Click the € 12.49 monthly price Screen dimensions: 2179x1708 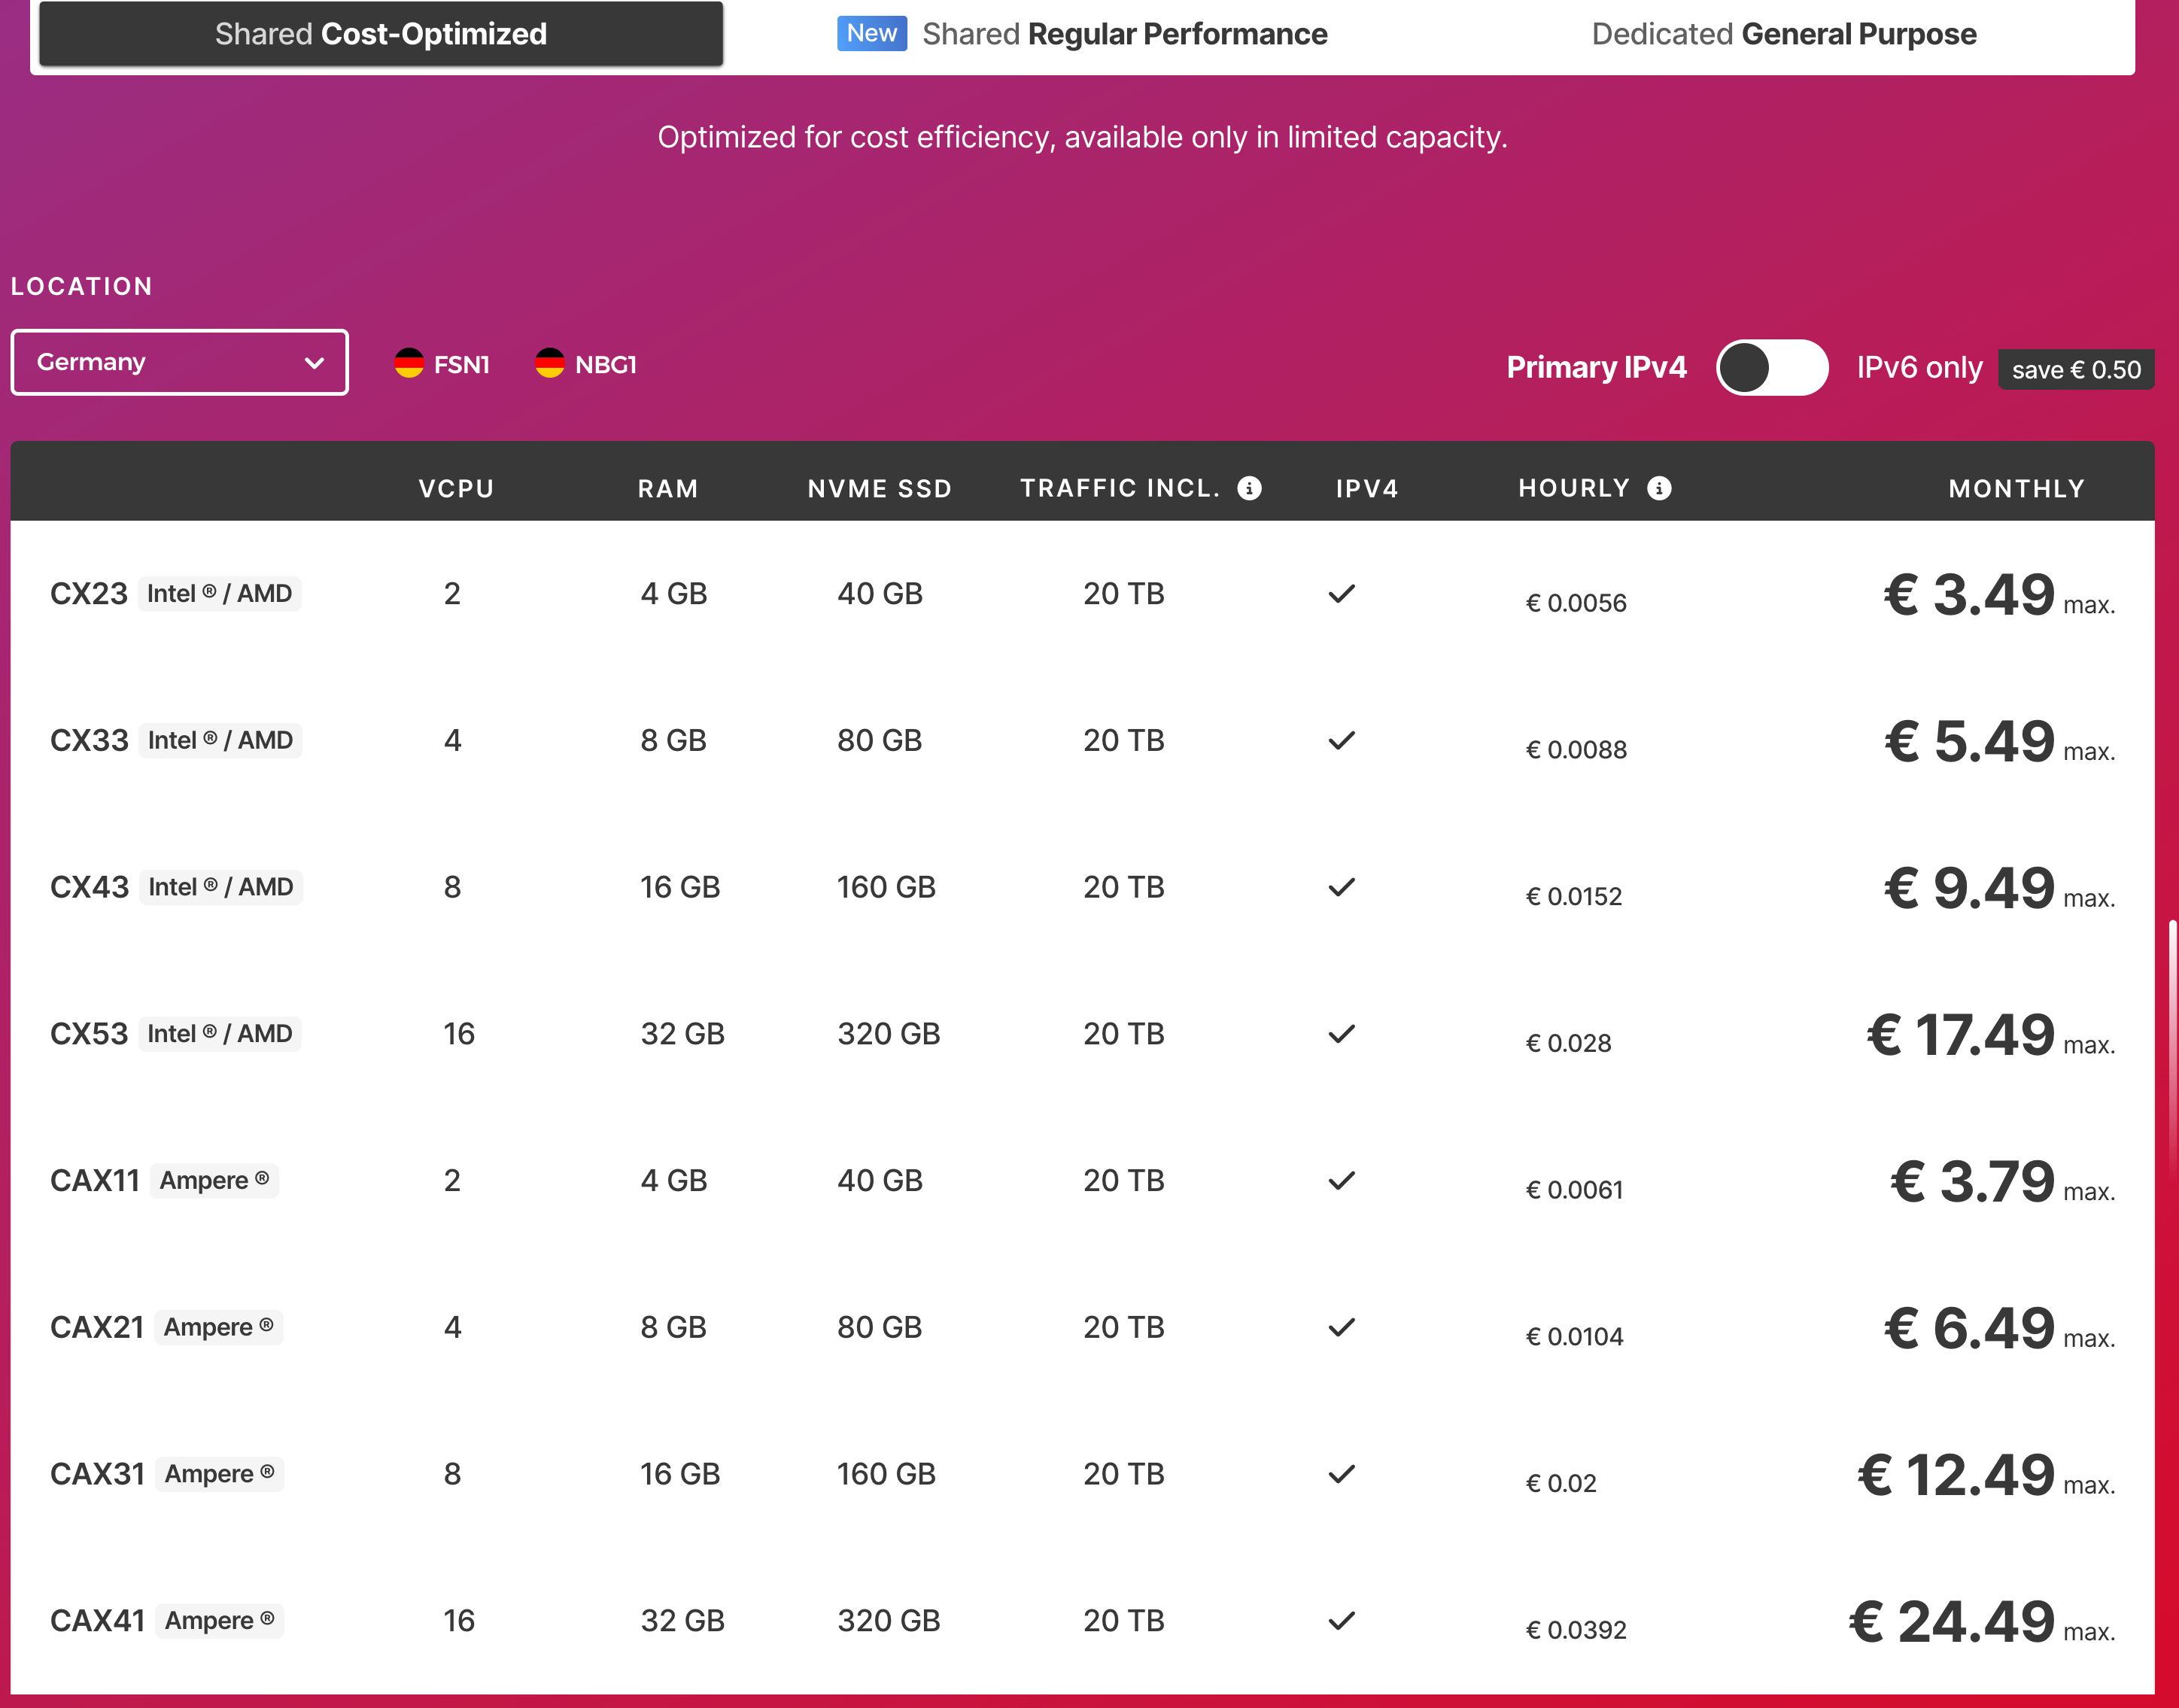[1956, 1475]
